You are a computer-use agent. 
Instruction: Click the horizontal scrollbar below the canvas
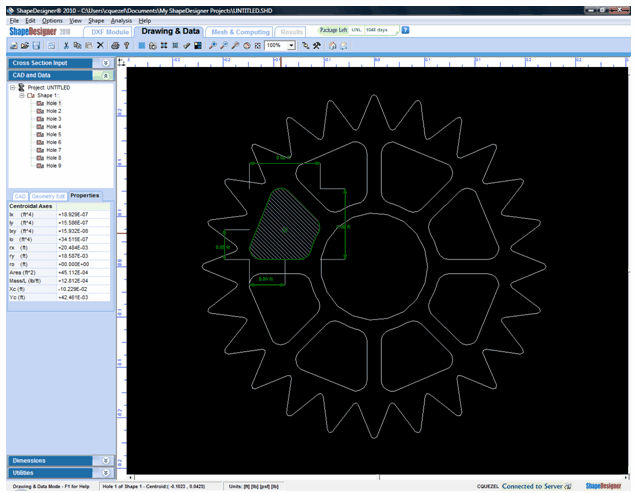[x=378, y=477]
